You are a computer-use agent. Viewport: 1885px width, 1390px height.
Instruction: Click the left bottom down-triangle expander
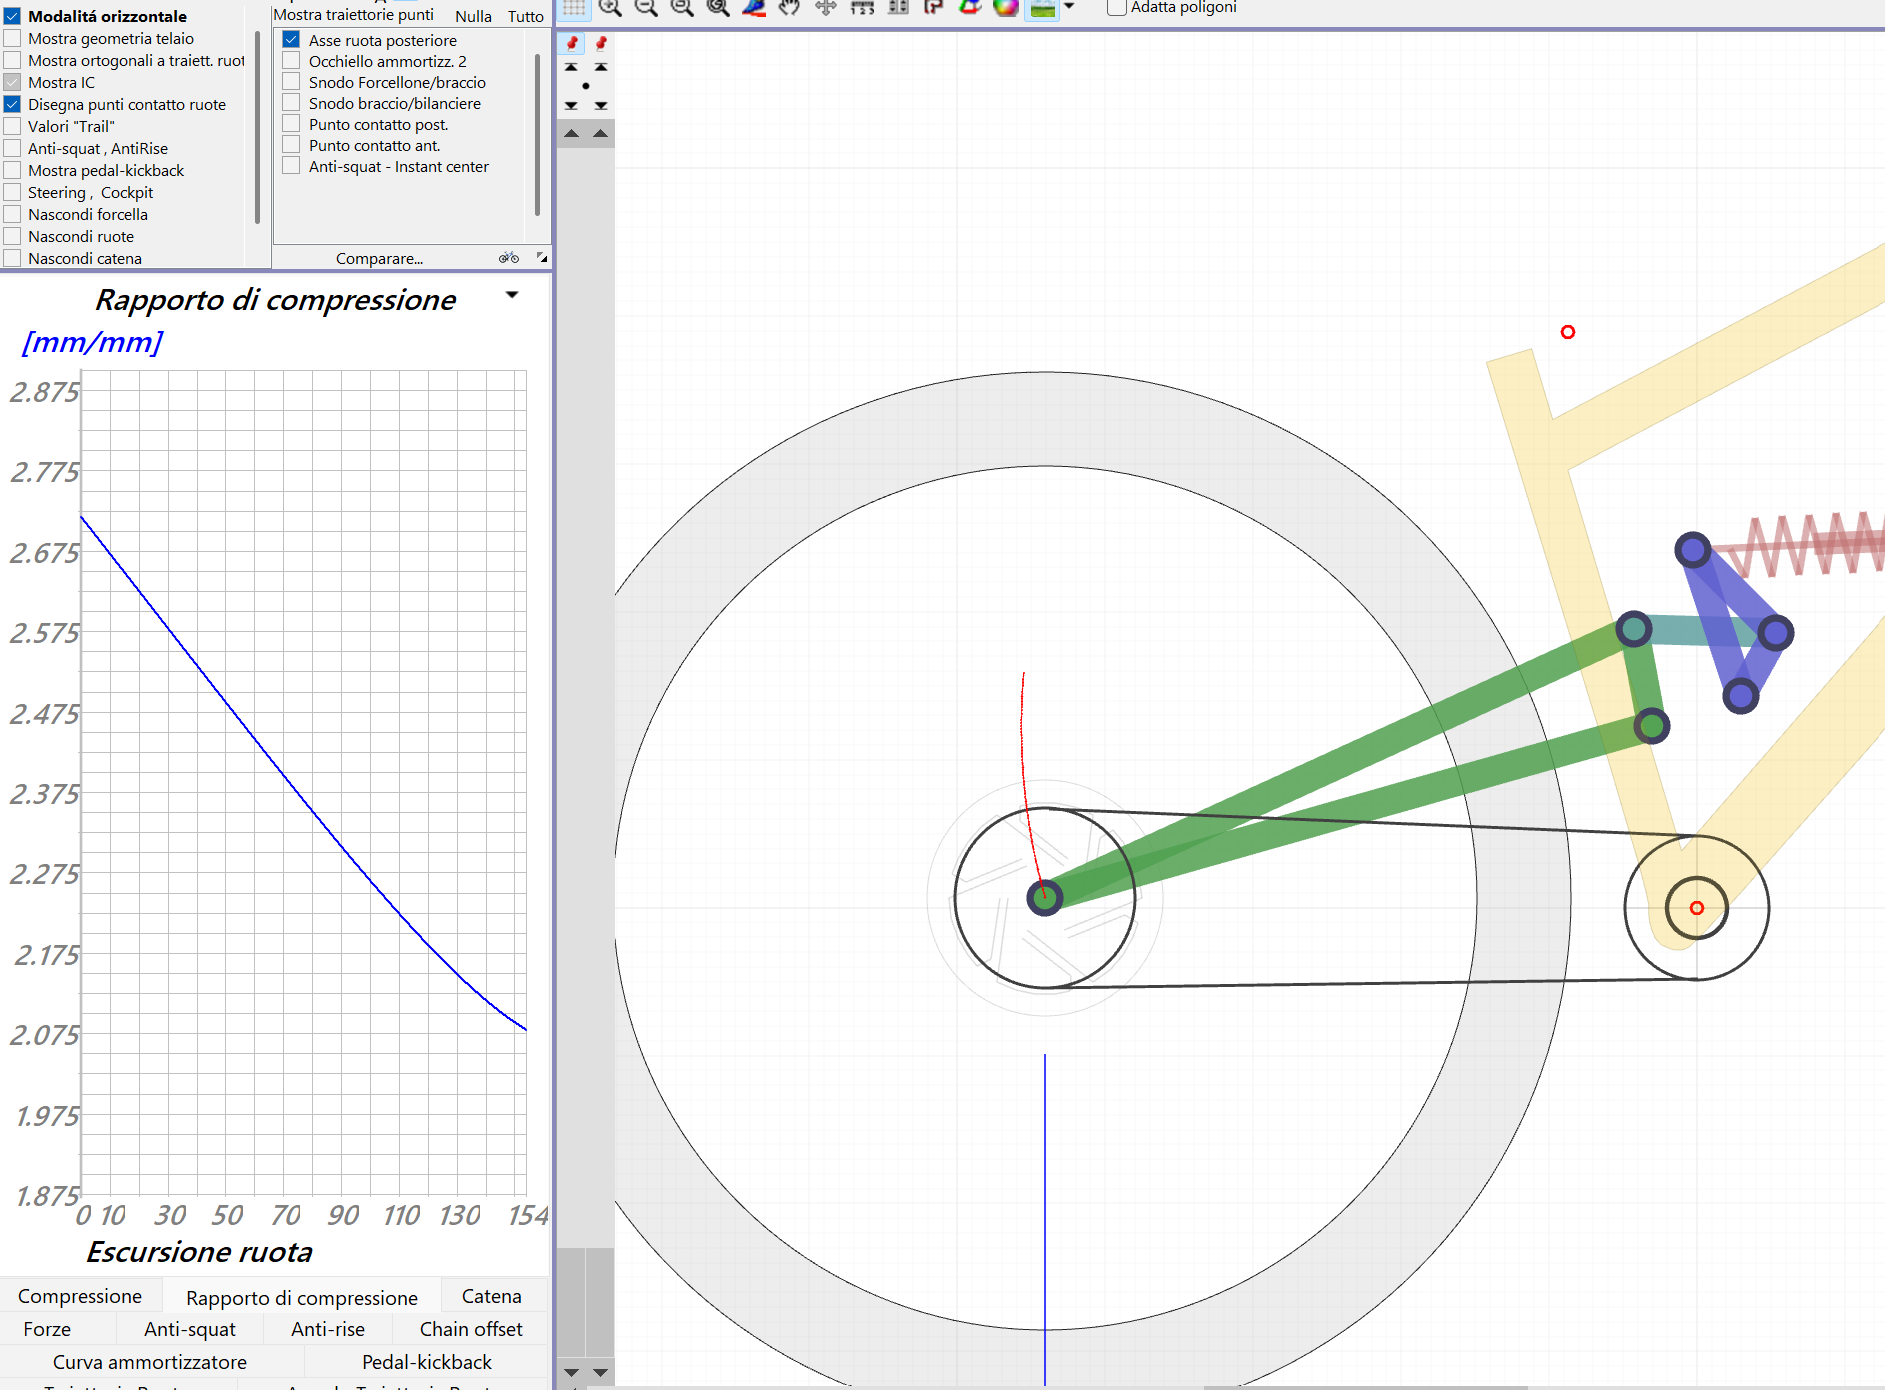click(x=571, y=1373)
